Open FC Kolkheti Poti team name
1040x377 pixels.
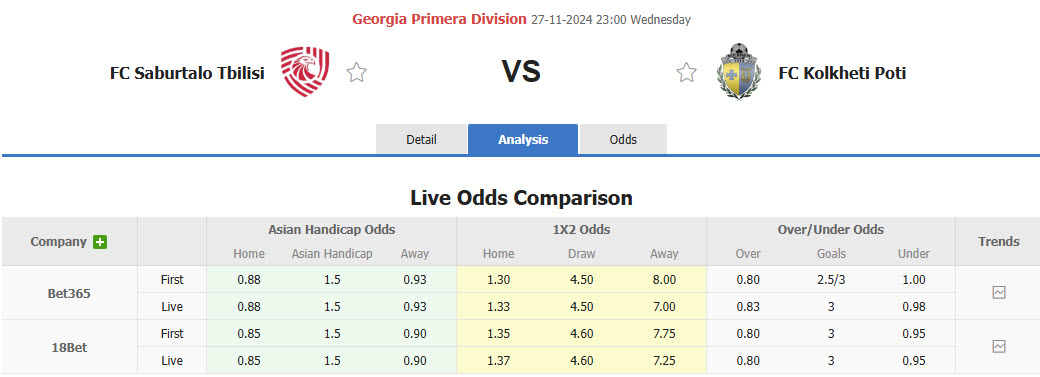point(842,73)
